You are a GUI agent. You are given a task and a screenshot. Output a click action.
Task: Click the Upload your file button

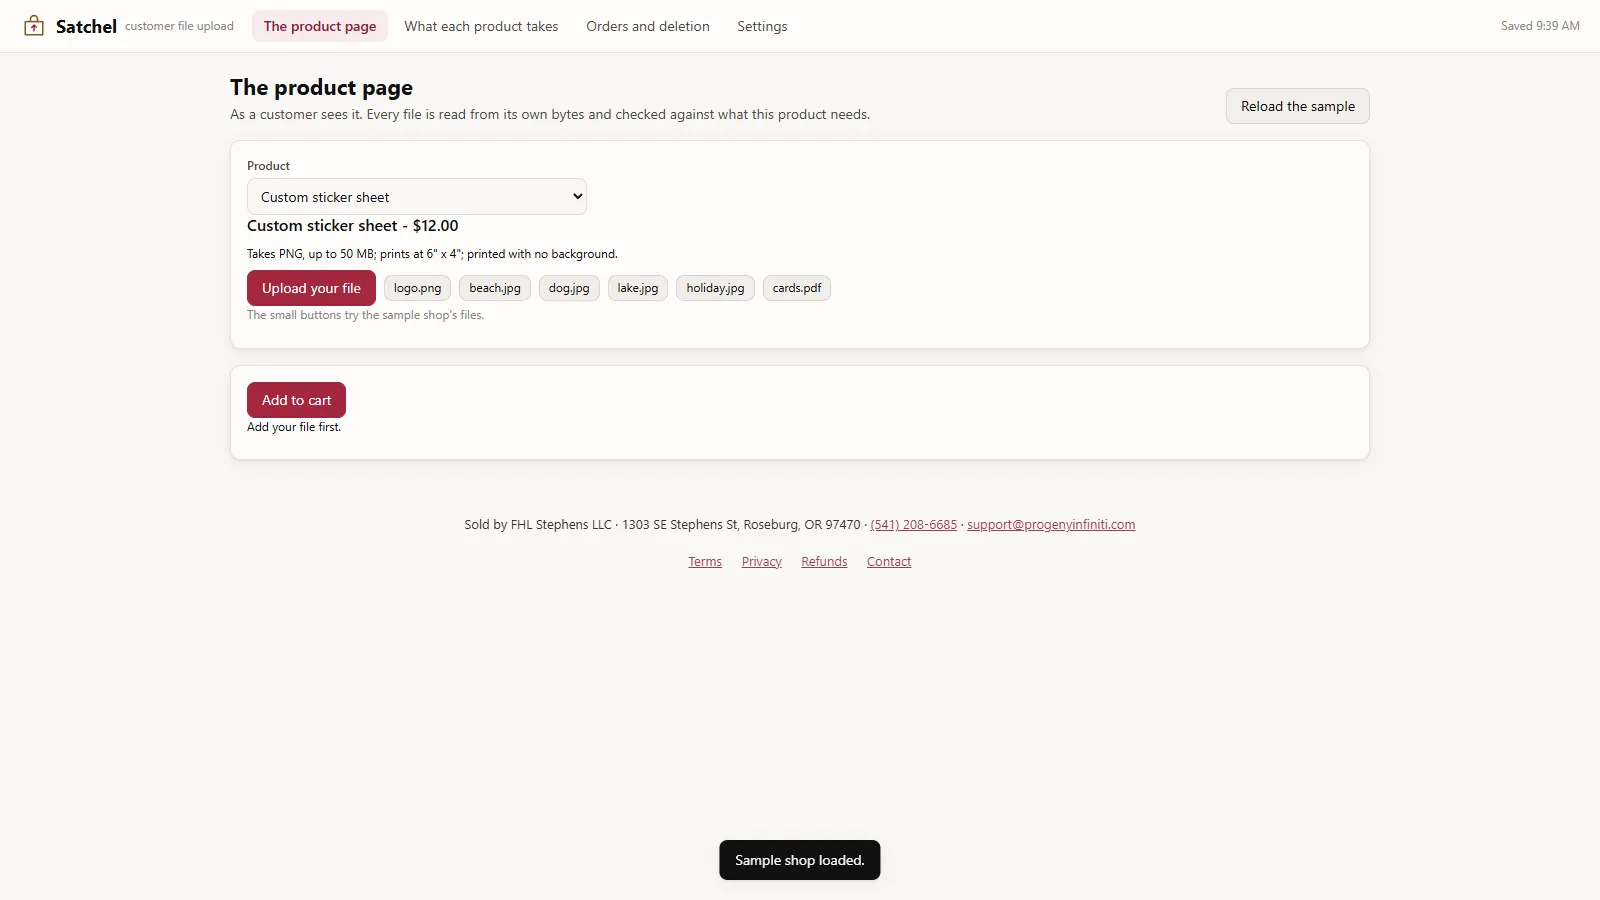pyautogui.click(x=311, y=288)
